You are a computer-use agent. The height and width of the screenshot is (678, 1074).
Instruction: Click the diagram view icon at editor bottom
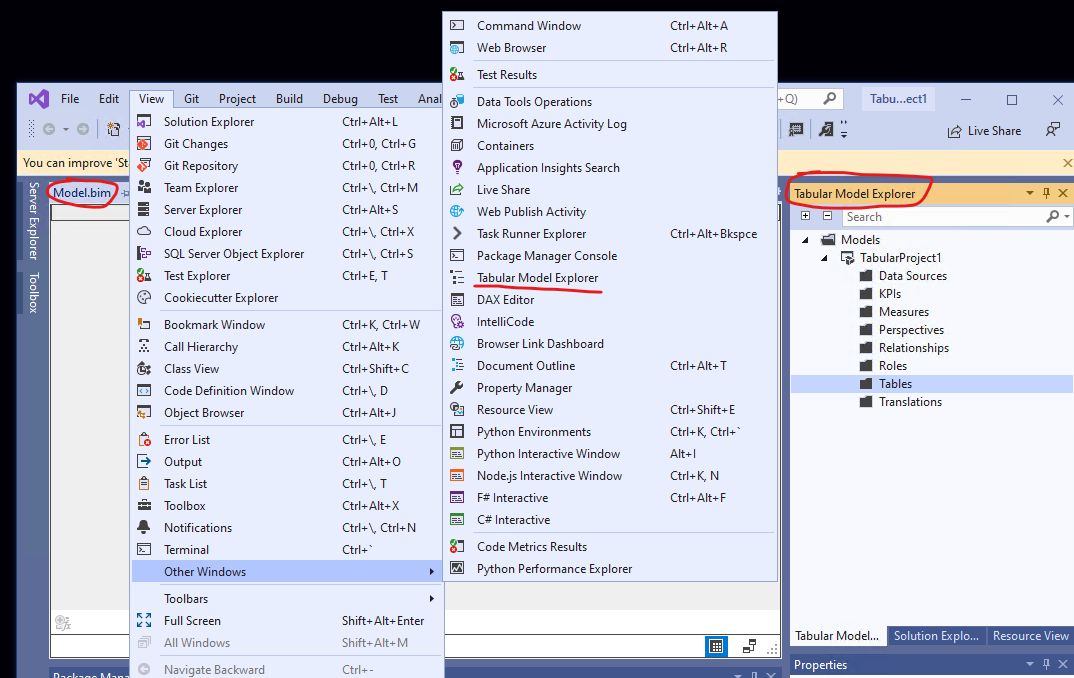[x=749, y=646]
